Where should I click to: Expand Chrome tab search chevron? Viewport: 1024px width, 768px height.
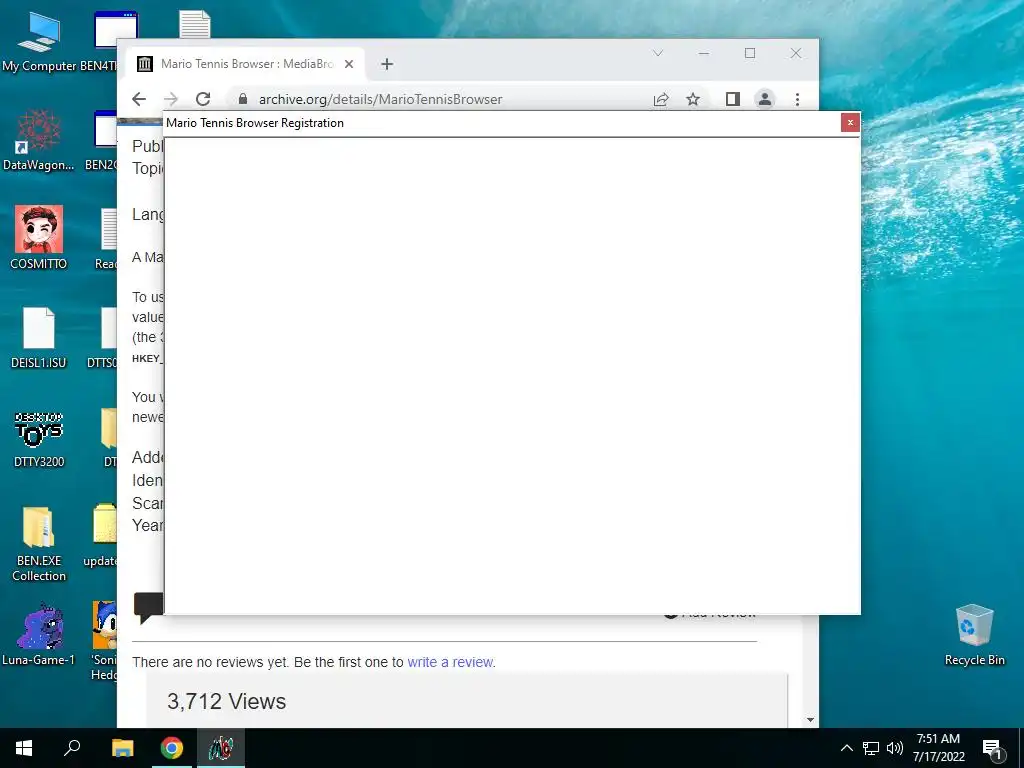[658, 53]
